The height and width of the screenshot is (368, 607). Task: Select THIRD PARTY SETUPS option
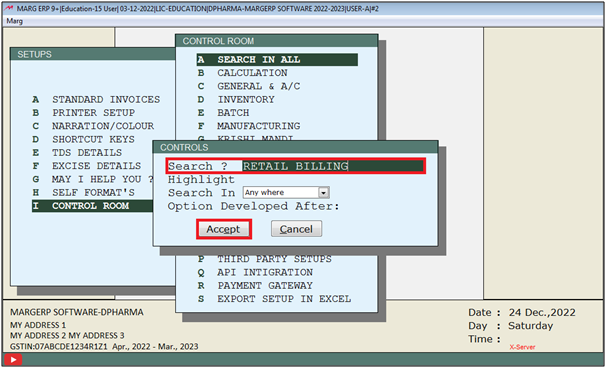coord(274,259)
